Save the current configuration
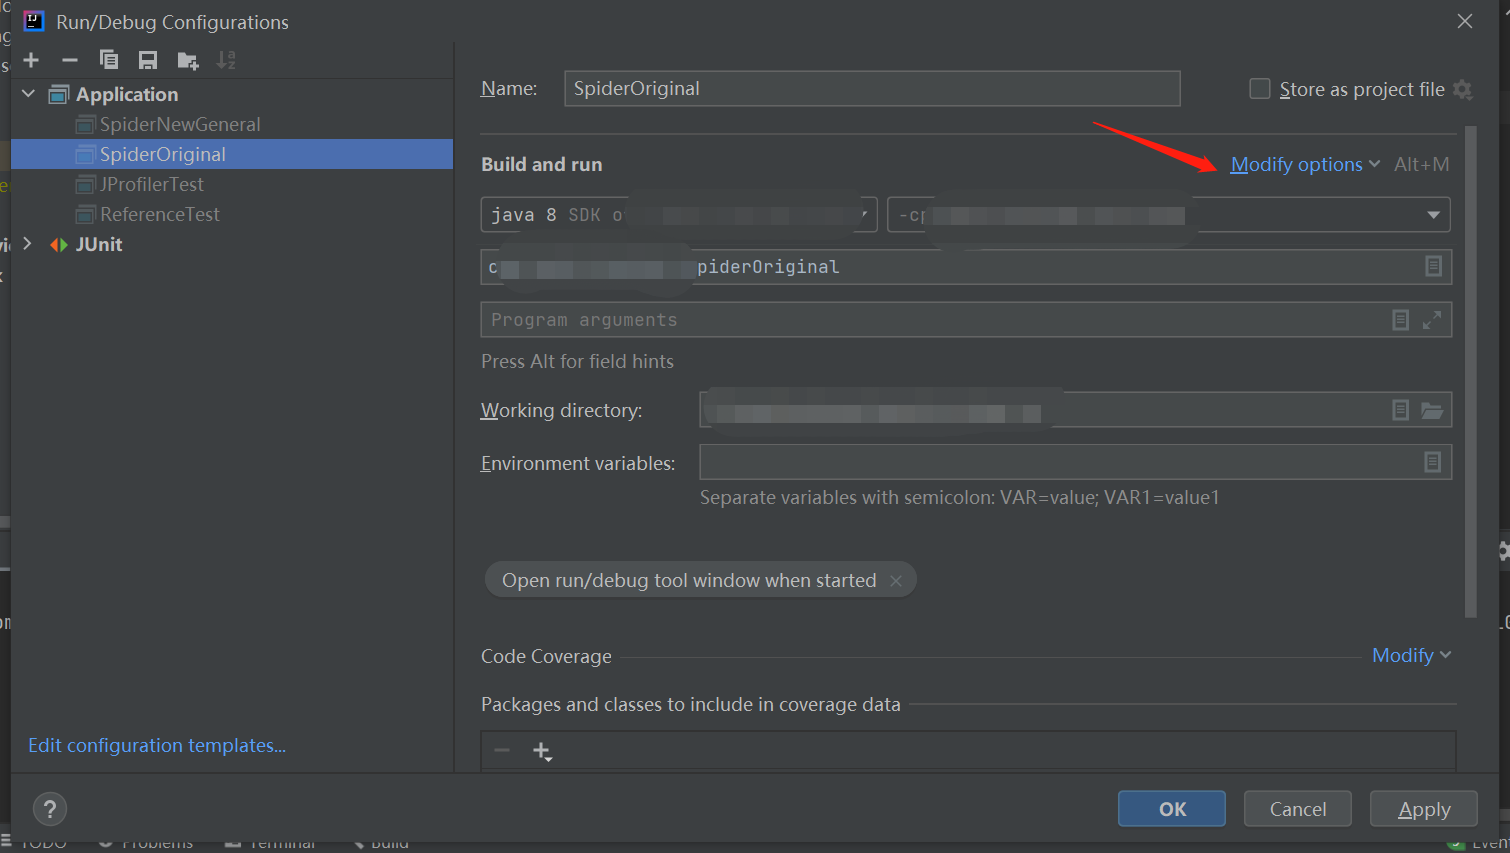Screen dimensions: 1510x853 coord(148,59)
